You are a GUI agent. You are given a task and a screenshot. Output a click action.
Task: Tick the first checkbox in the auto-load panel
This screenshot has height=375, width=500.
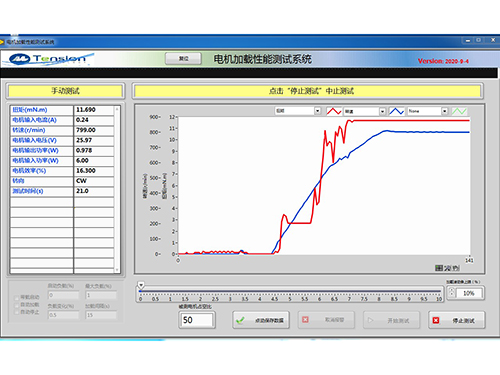tap(16, 298)
